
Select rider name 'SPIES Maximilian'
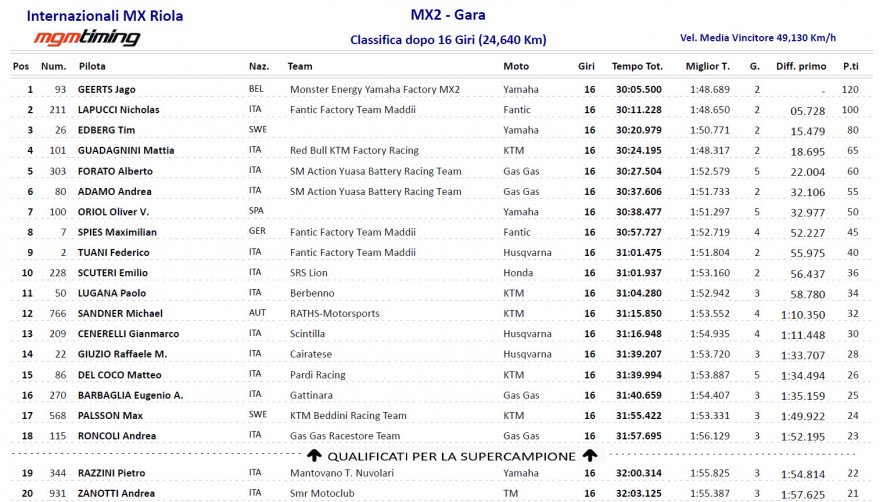coord(117,232)
